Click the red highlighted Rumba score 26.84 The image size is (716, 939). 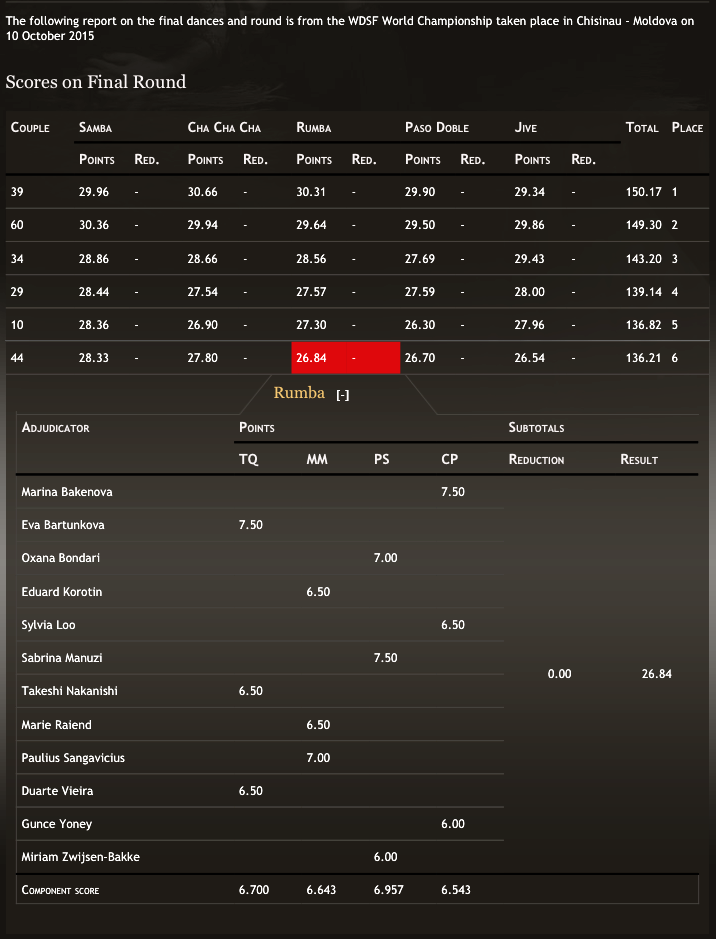pyautogui.click(x=311, y=358)
